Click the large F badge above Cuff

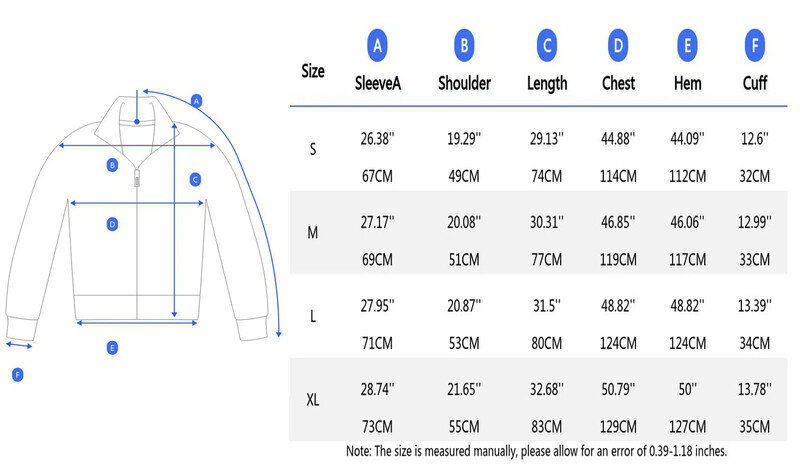click(754, 45)
